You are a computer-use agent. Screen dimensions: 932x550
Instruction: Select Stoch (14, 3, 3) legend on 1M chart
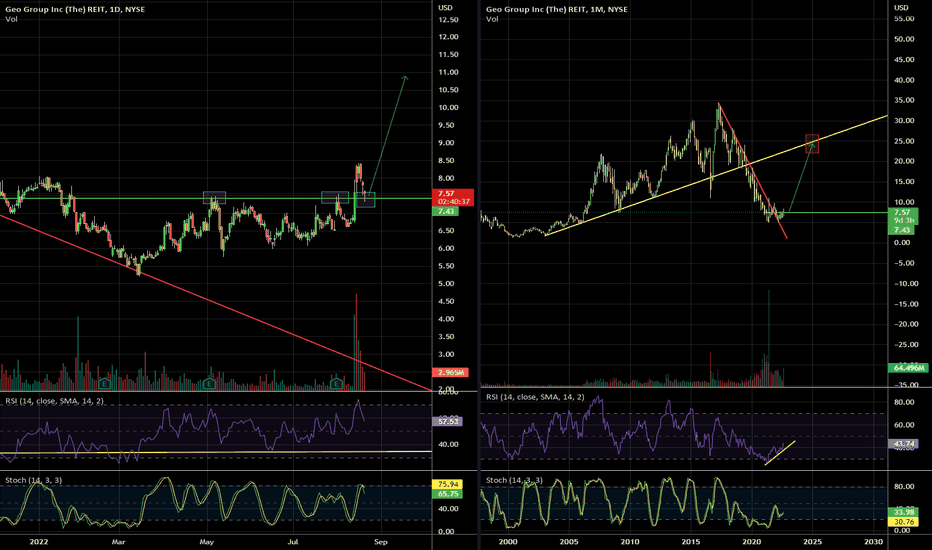(514, 480)
